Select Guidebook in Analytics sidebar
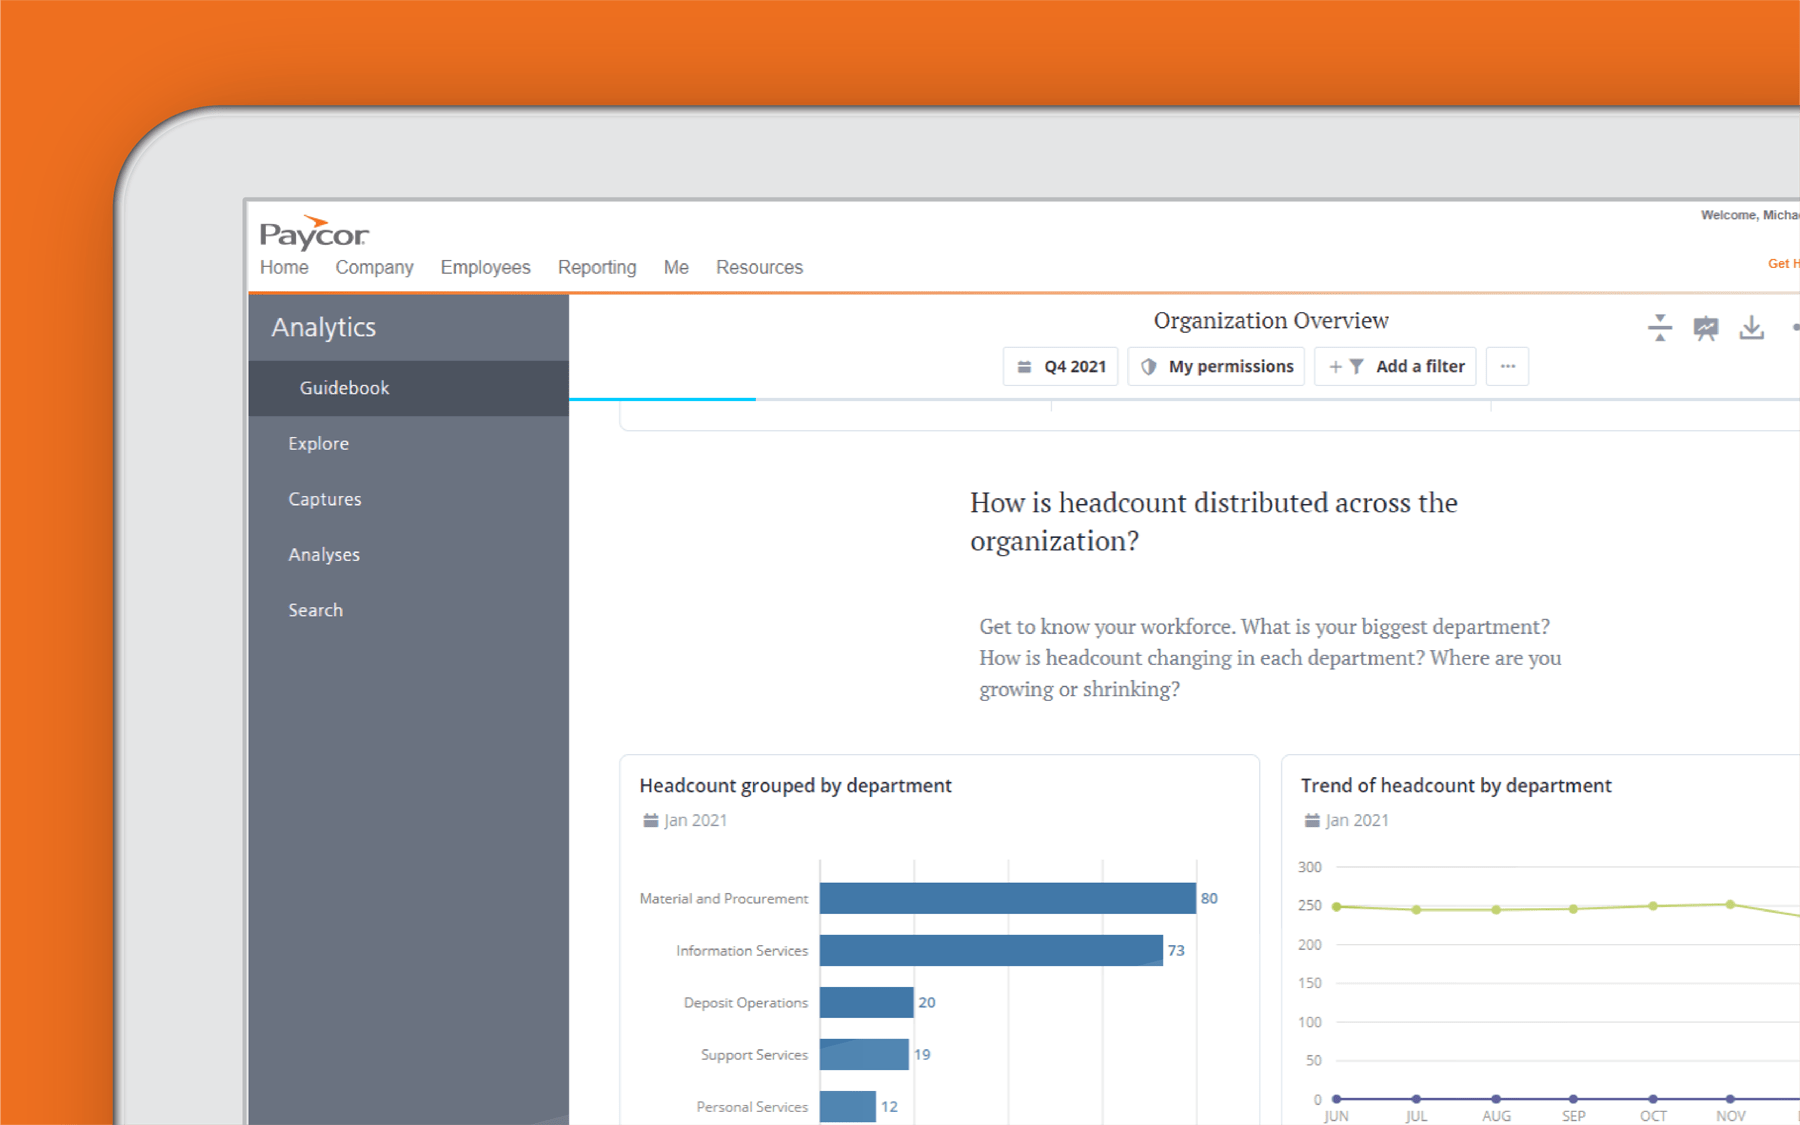 408,388
